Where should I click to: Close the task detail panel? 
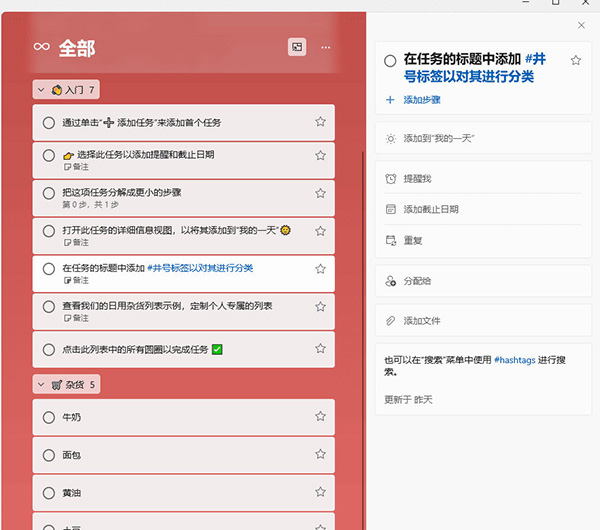[582, 25]
